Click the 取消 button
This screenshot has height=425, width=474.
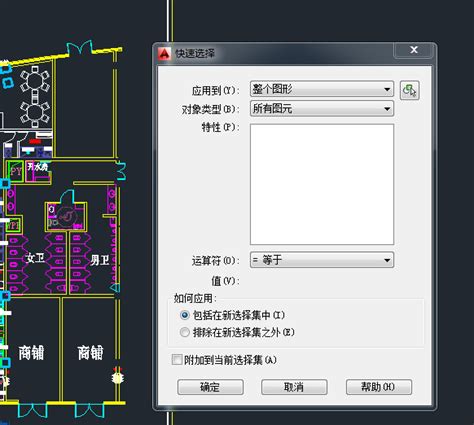(x=294, y=387)
